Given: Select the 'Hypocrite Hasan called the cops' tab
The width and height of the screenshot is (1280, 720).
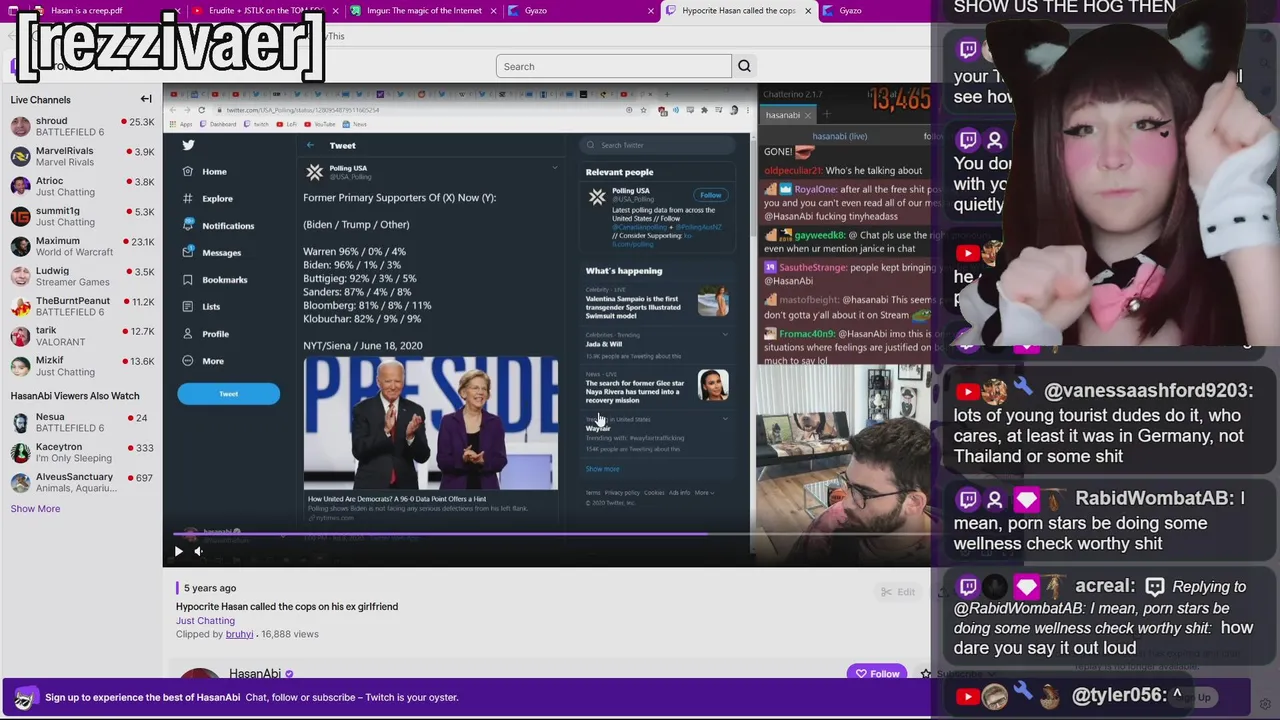Looking at the screenshot, I should tap(738, 11).
